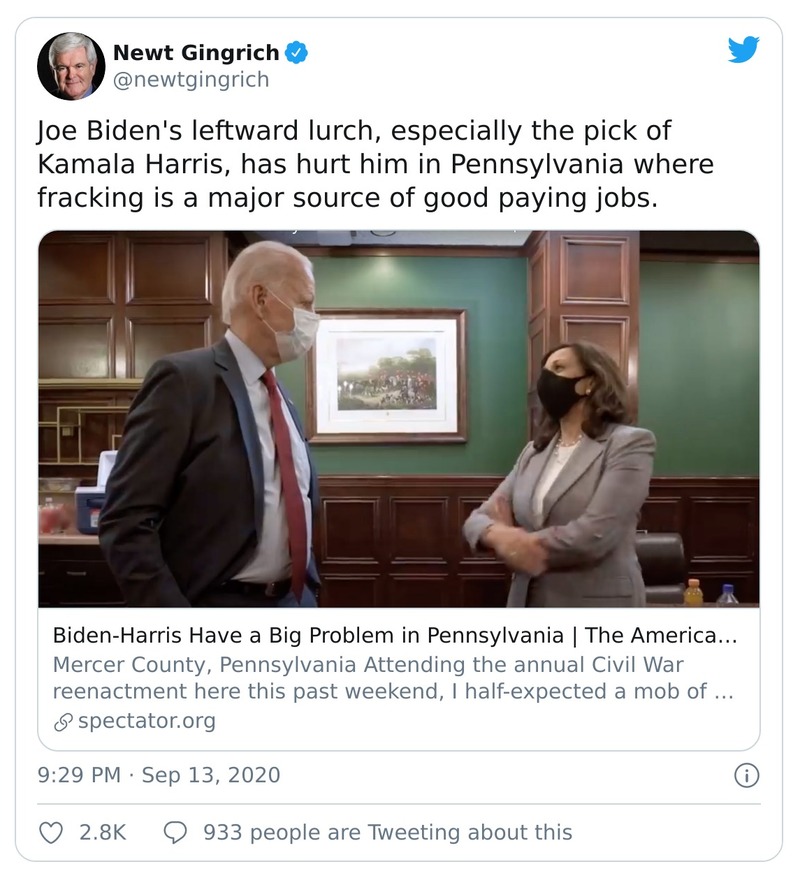Click the 'Mercer County, Pennsylvania' article description
800x878 pixels.
tap(394, 677)
